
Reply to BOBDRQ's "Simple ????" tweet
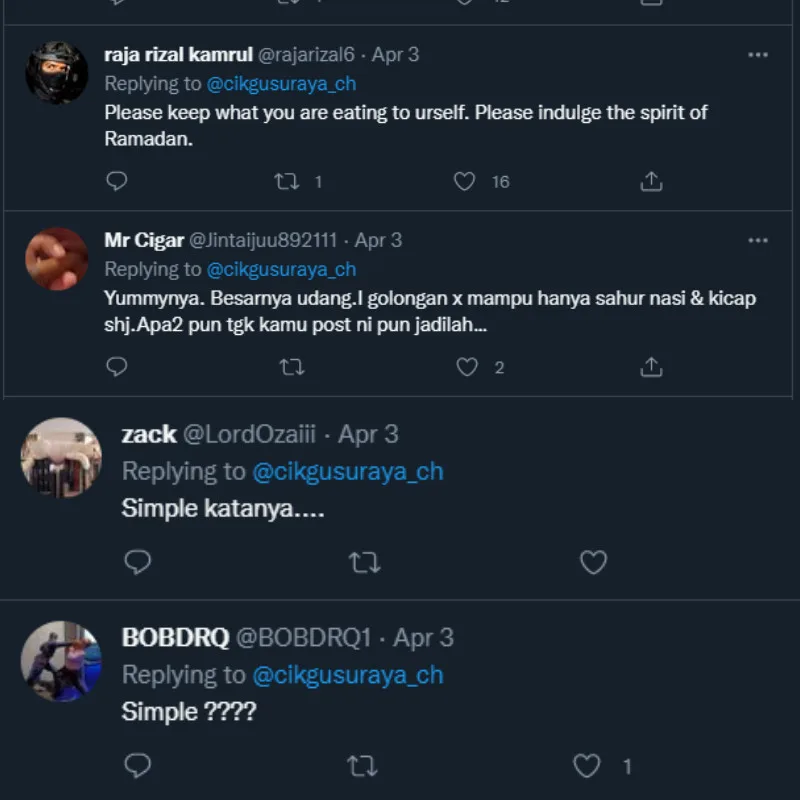[x=137, y=766]
